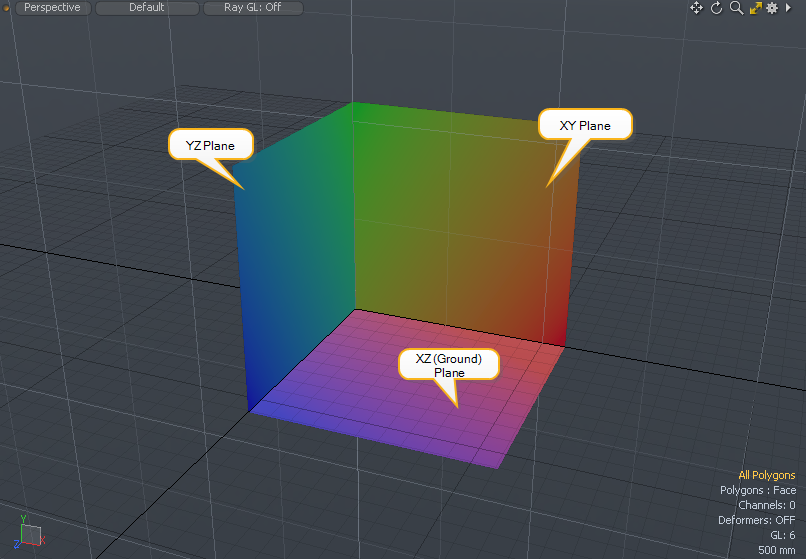Click the zoom magnifier icon
Viewport: 806px width, 559px height.
(736, 8)
